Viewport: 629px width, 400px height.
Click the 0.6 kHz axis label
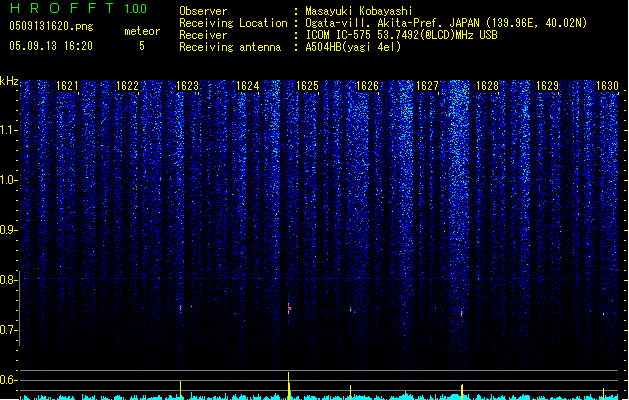[x=9, y=380]
